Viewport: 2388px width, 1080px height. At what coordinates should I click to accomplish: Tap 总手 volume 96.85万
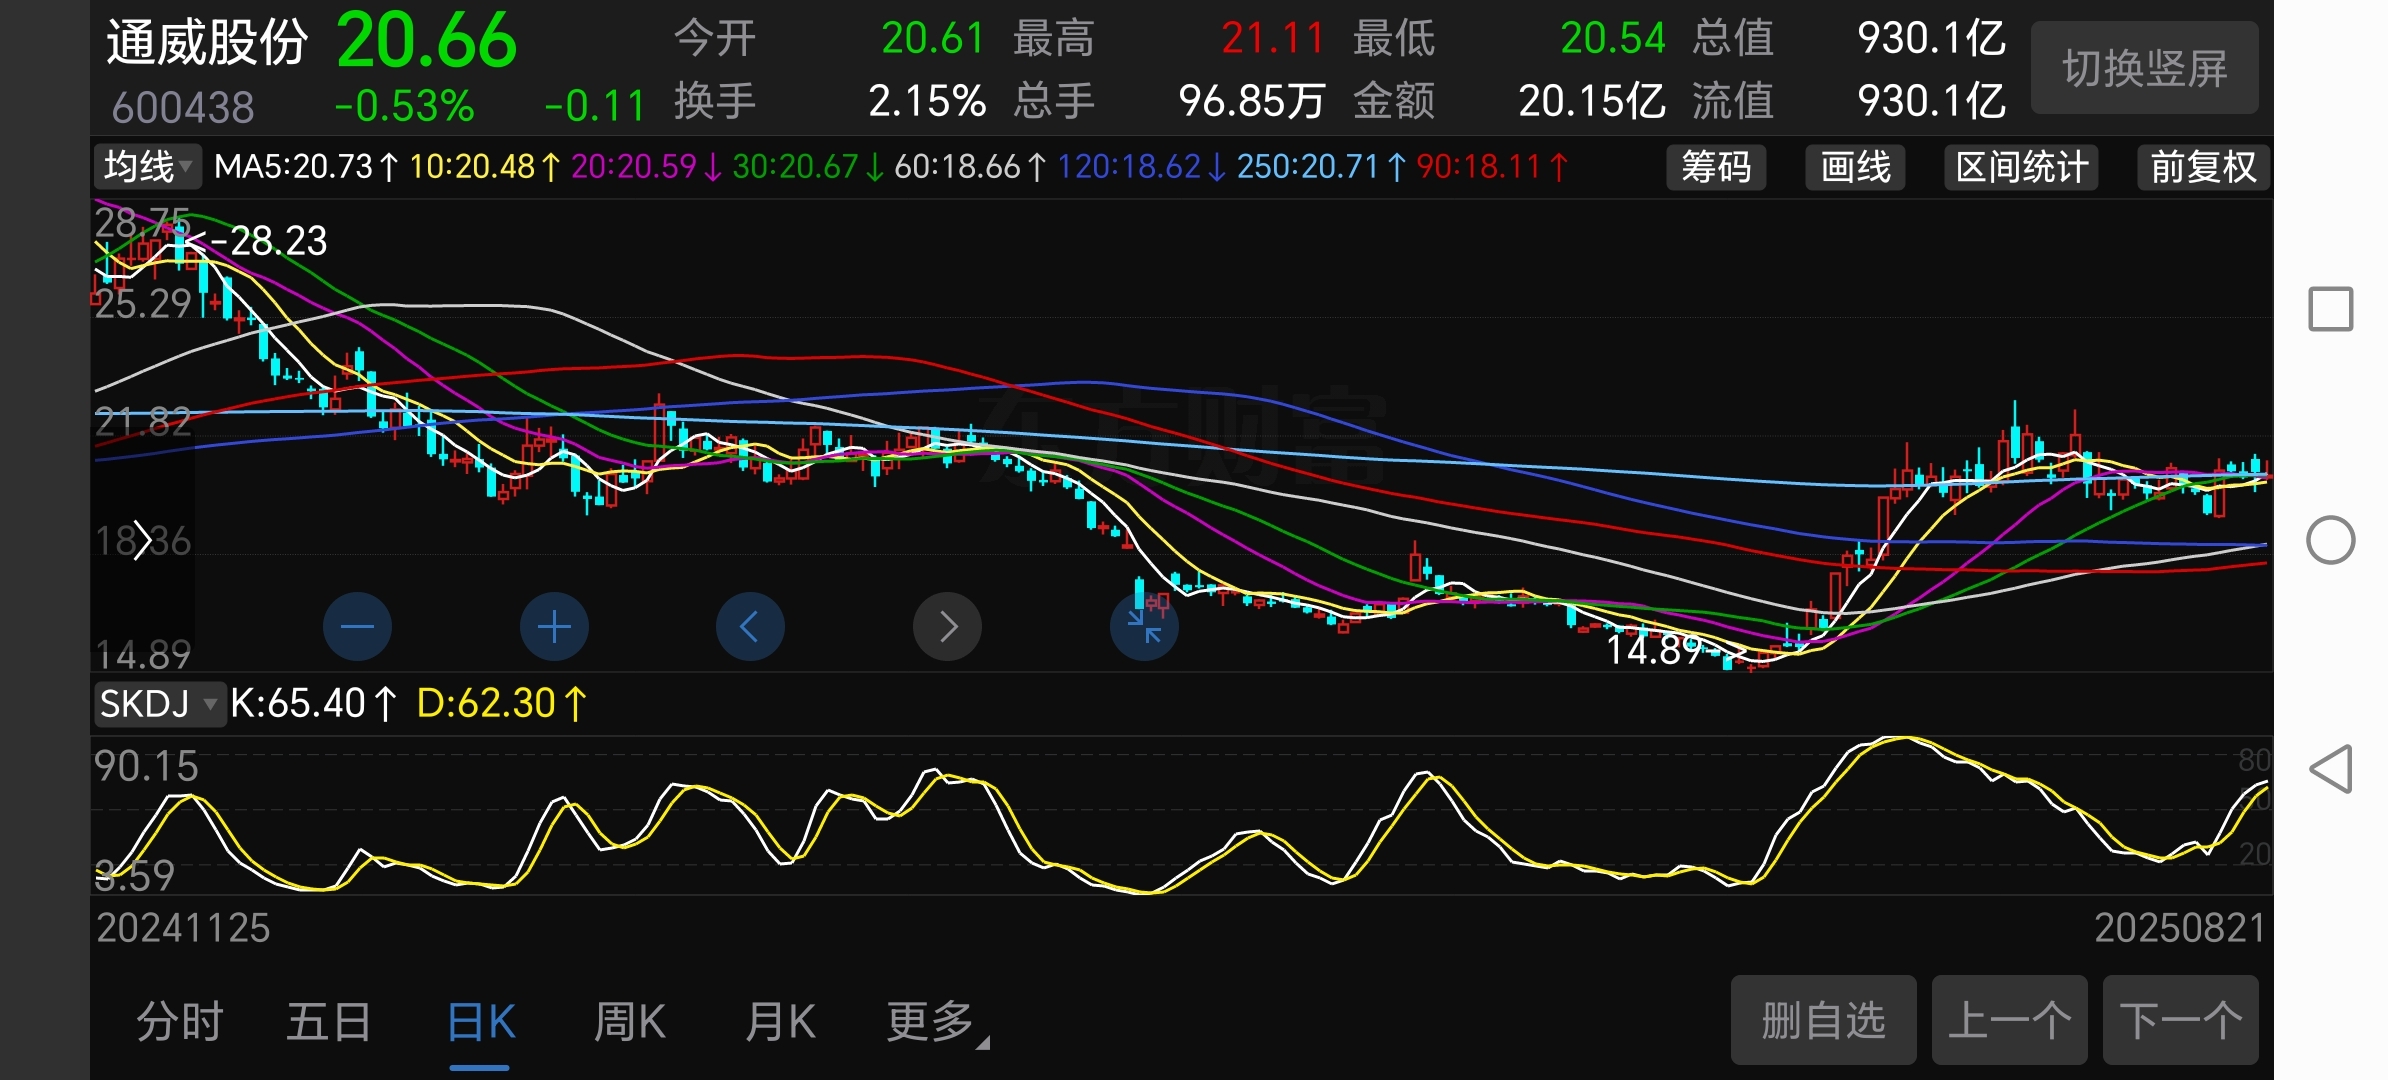pyautogui.click(x=1252, y=102)
